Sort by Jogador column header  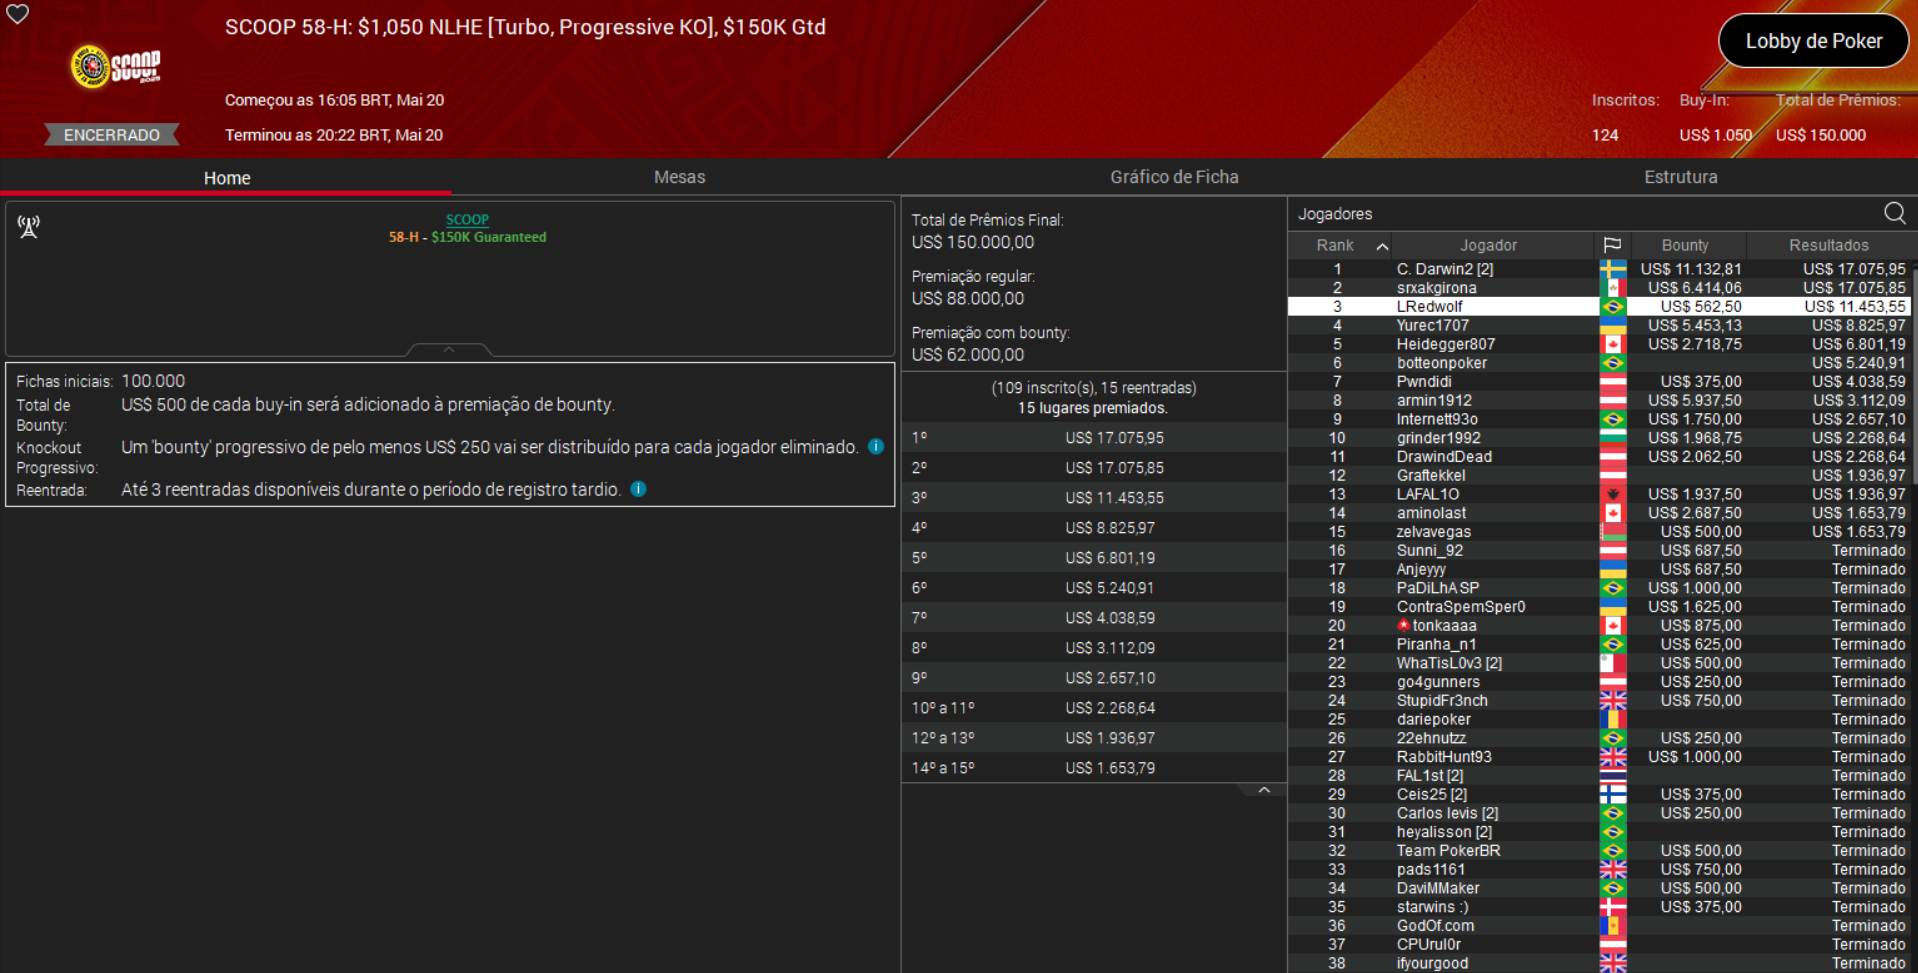tap(1488, 245)
